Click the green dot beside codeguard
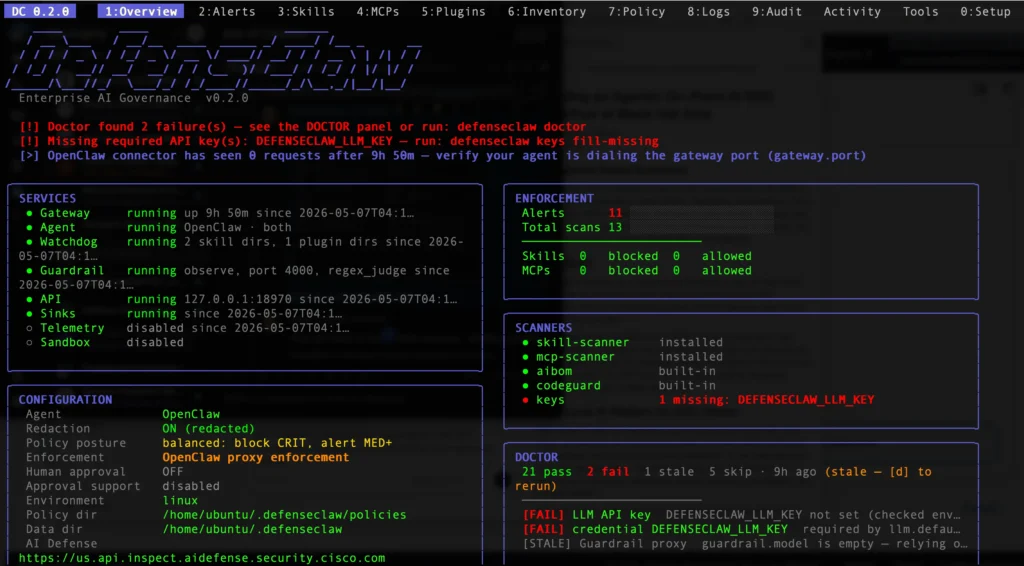Screen dimensions: 1024x566 coord(526,385)
